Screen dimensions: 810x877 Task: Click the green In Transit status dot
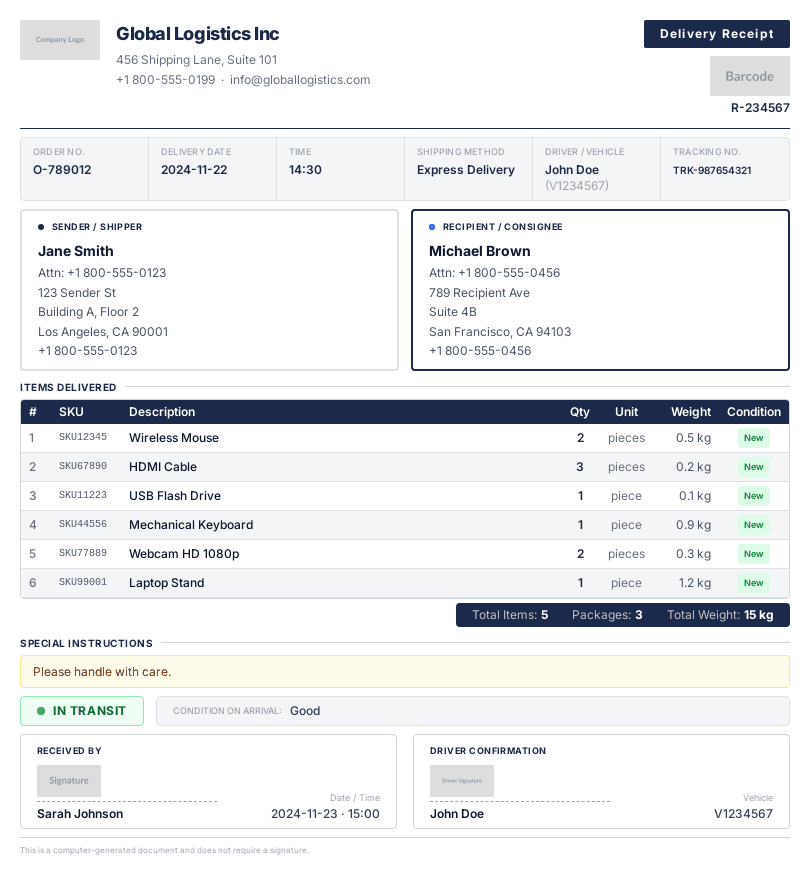41,711
